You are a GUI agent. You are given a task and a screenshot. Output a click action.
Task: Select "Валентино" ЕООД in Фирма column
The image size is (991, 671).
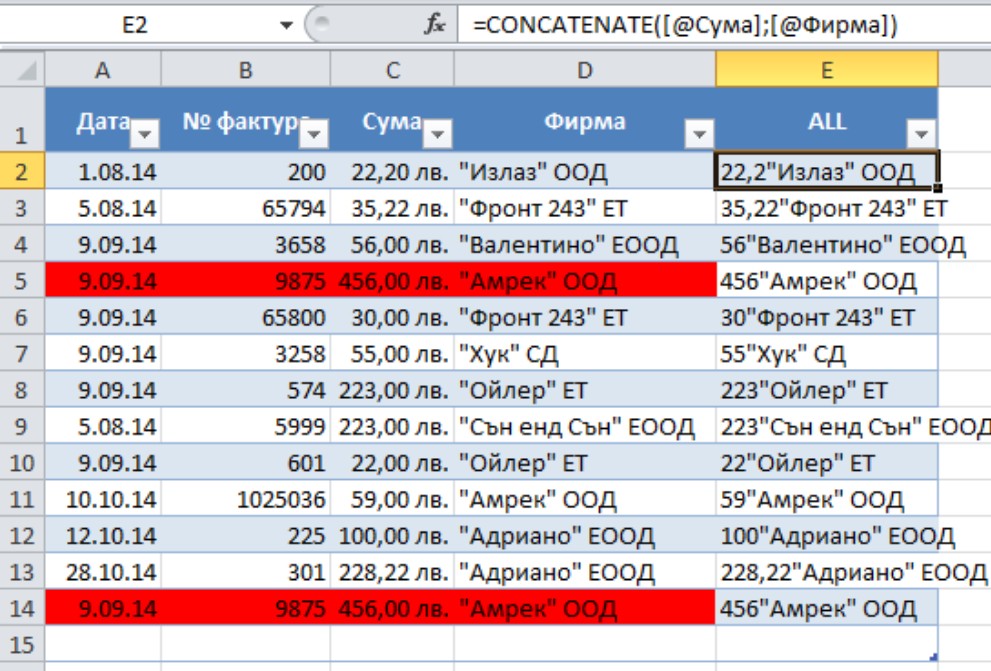point(585,245)
